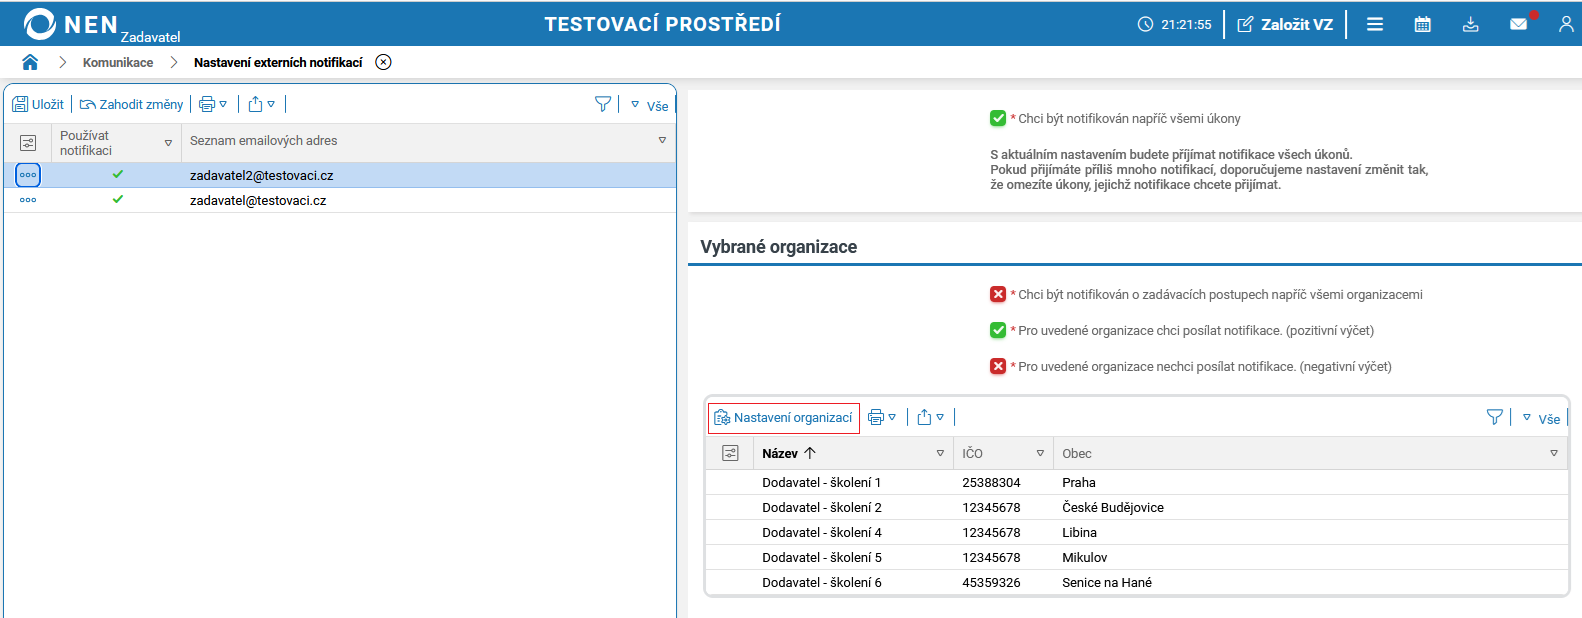Open Vše dropdown in organizations toolbar
The width and height of the screenshot is (1582, 618).
tap(1541, 418)
